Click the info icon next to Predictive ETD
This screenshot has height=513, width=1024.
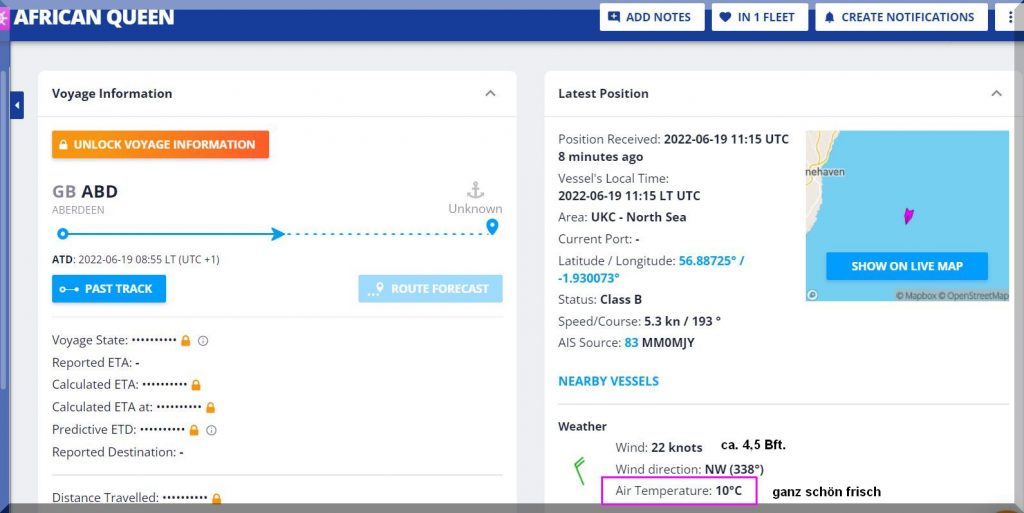click(x=211, y=430)
